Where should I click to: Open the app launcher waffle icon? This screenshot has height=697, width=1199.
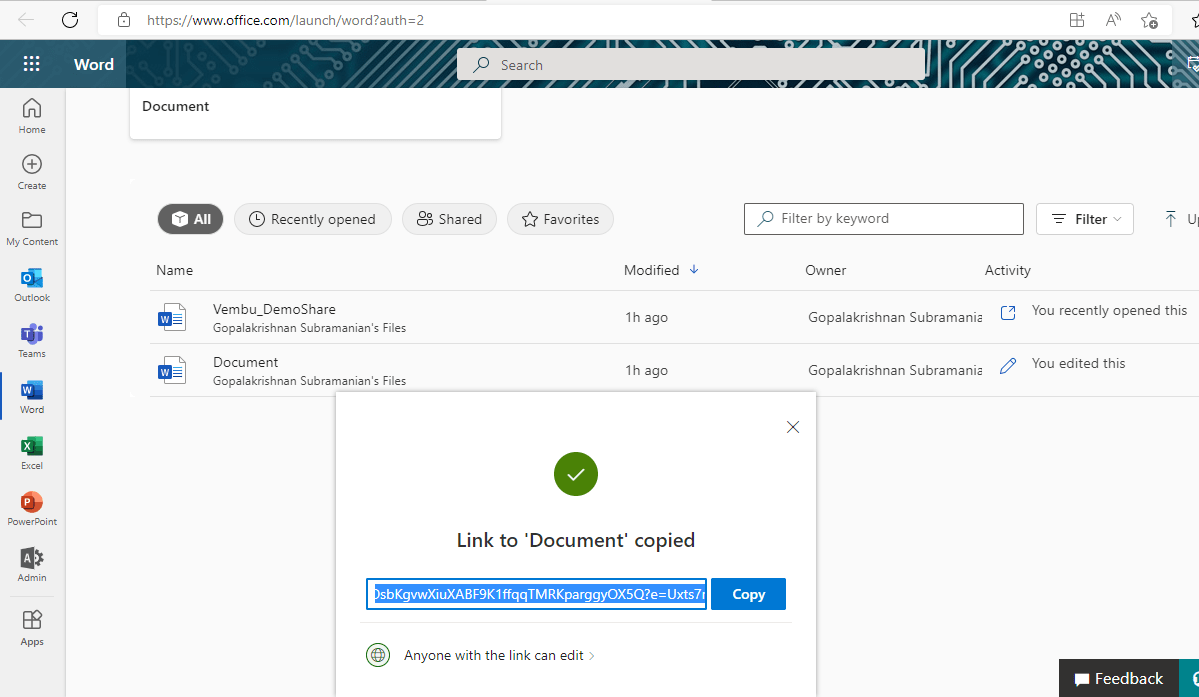[31, 64]
